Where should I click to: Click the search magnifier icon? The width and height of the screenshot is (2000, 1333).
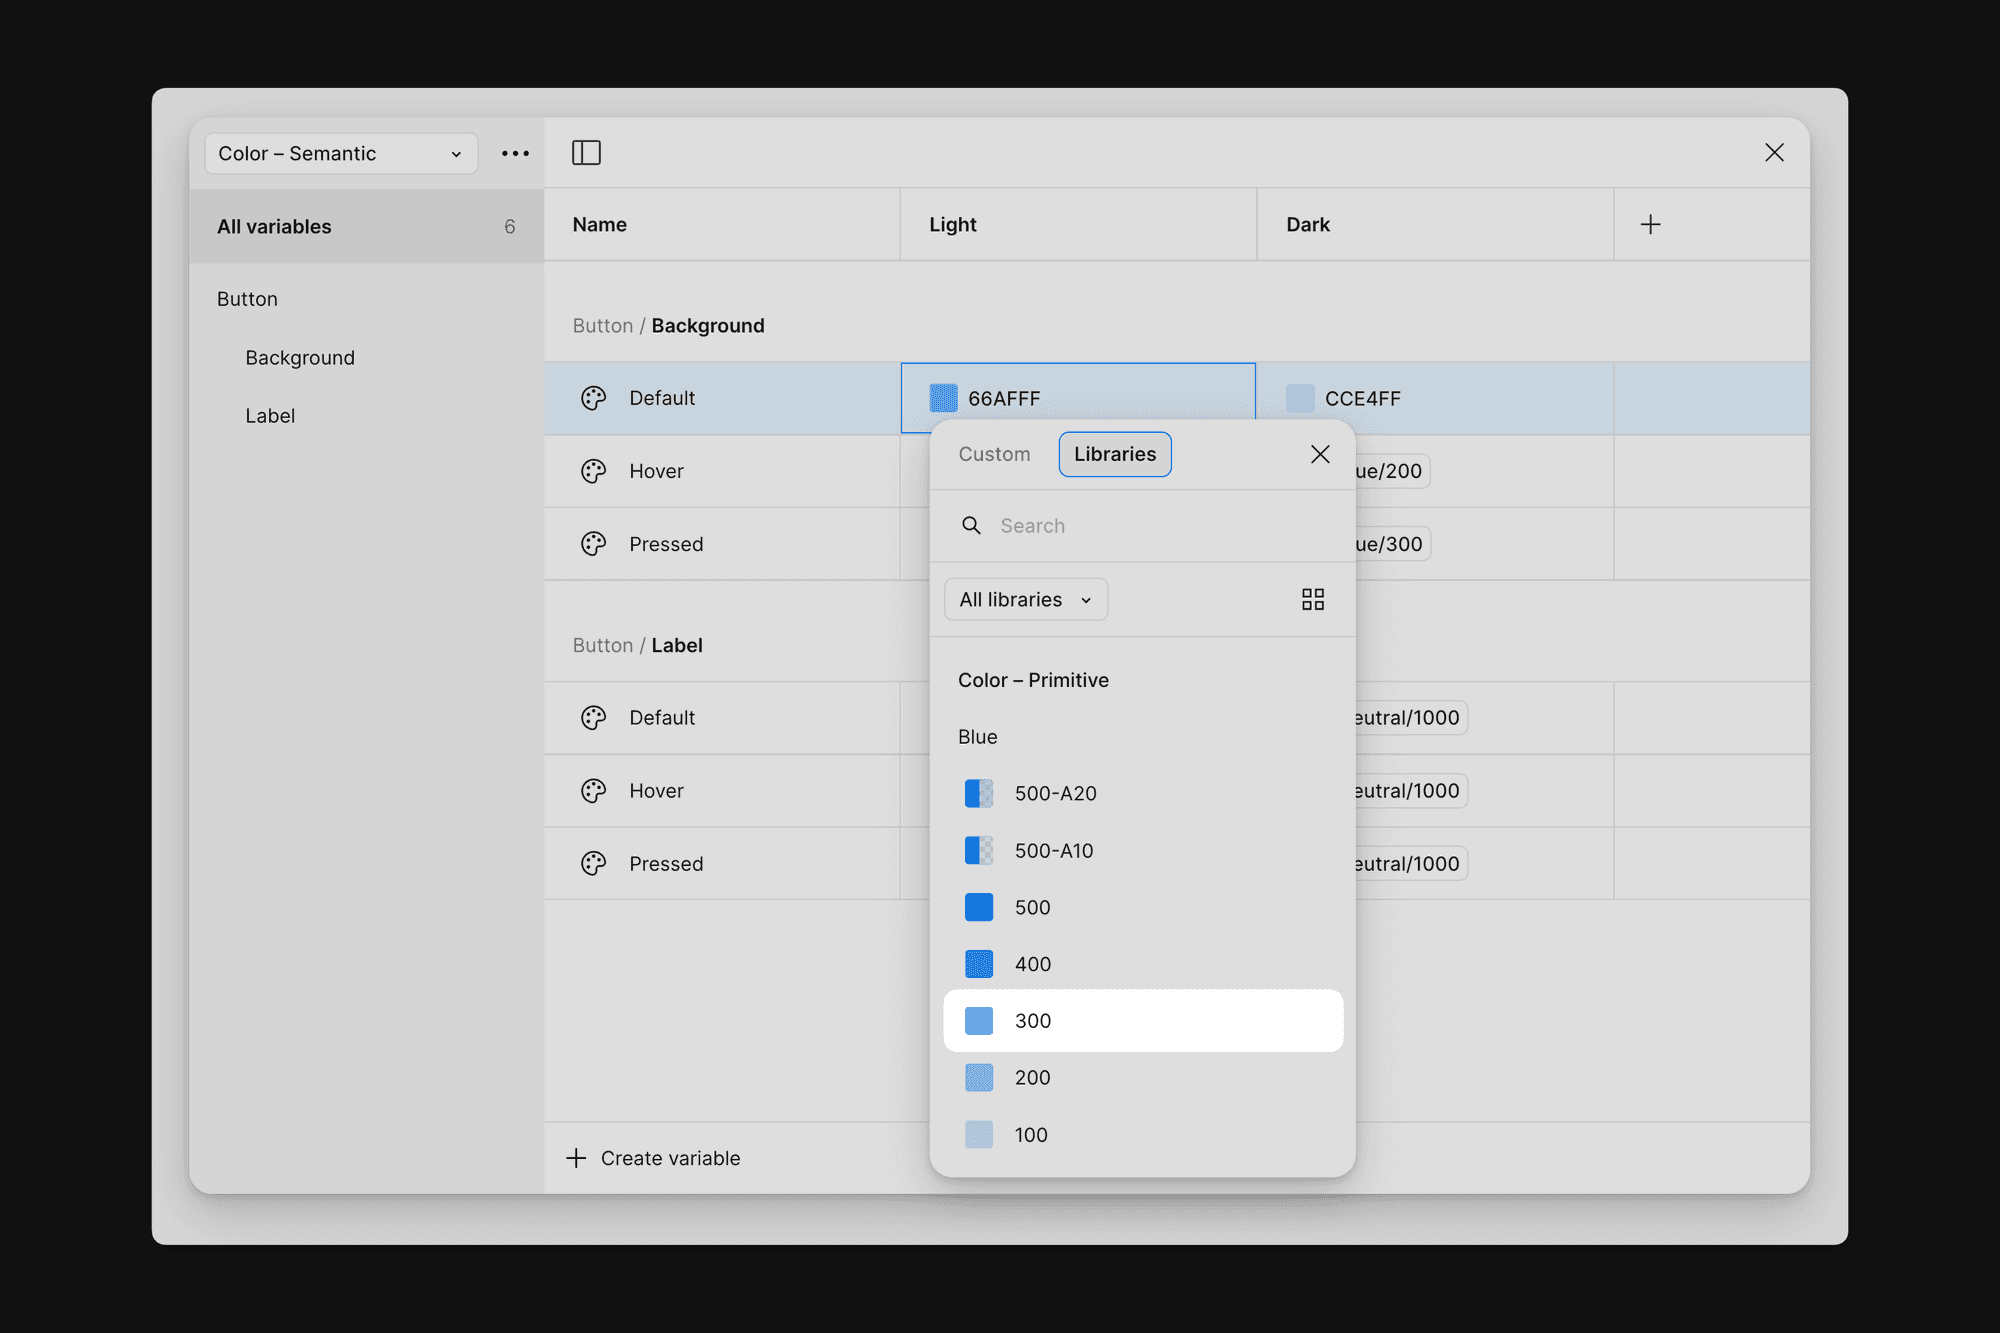click(971, 526)
